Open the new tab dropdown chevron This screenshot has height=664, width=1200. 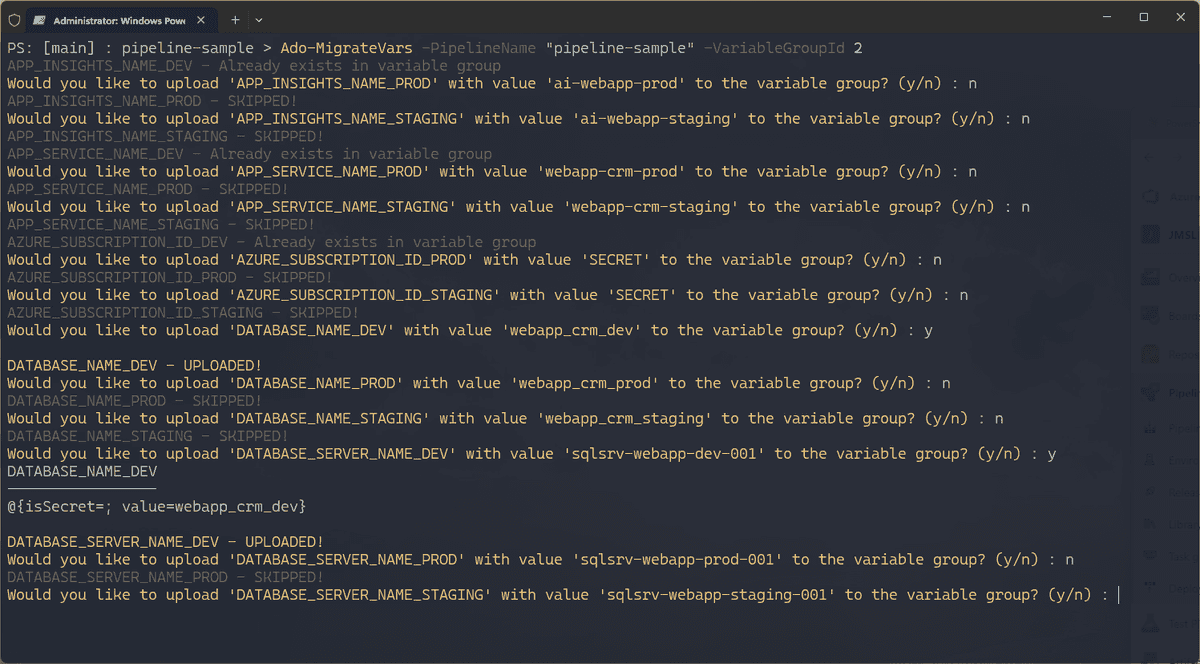coord(259,19)
